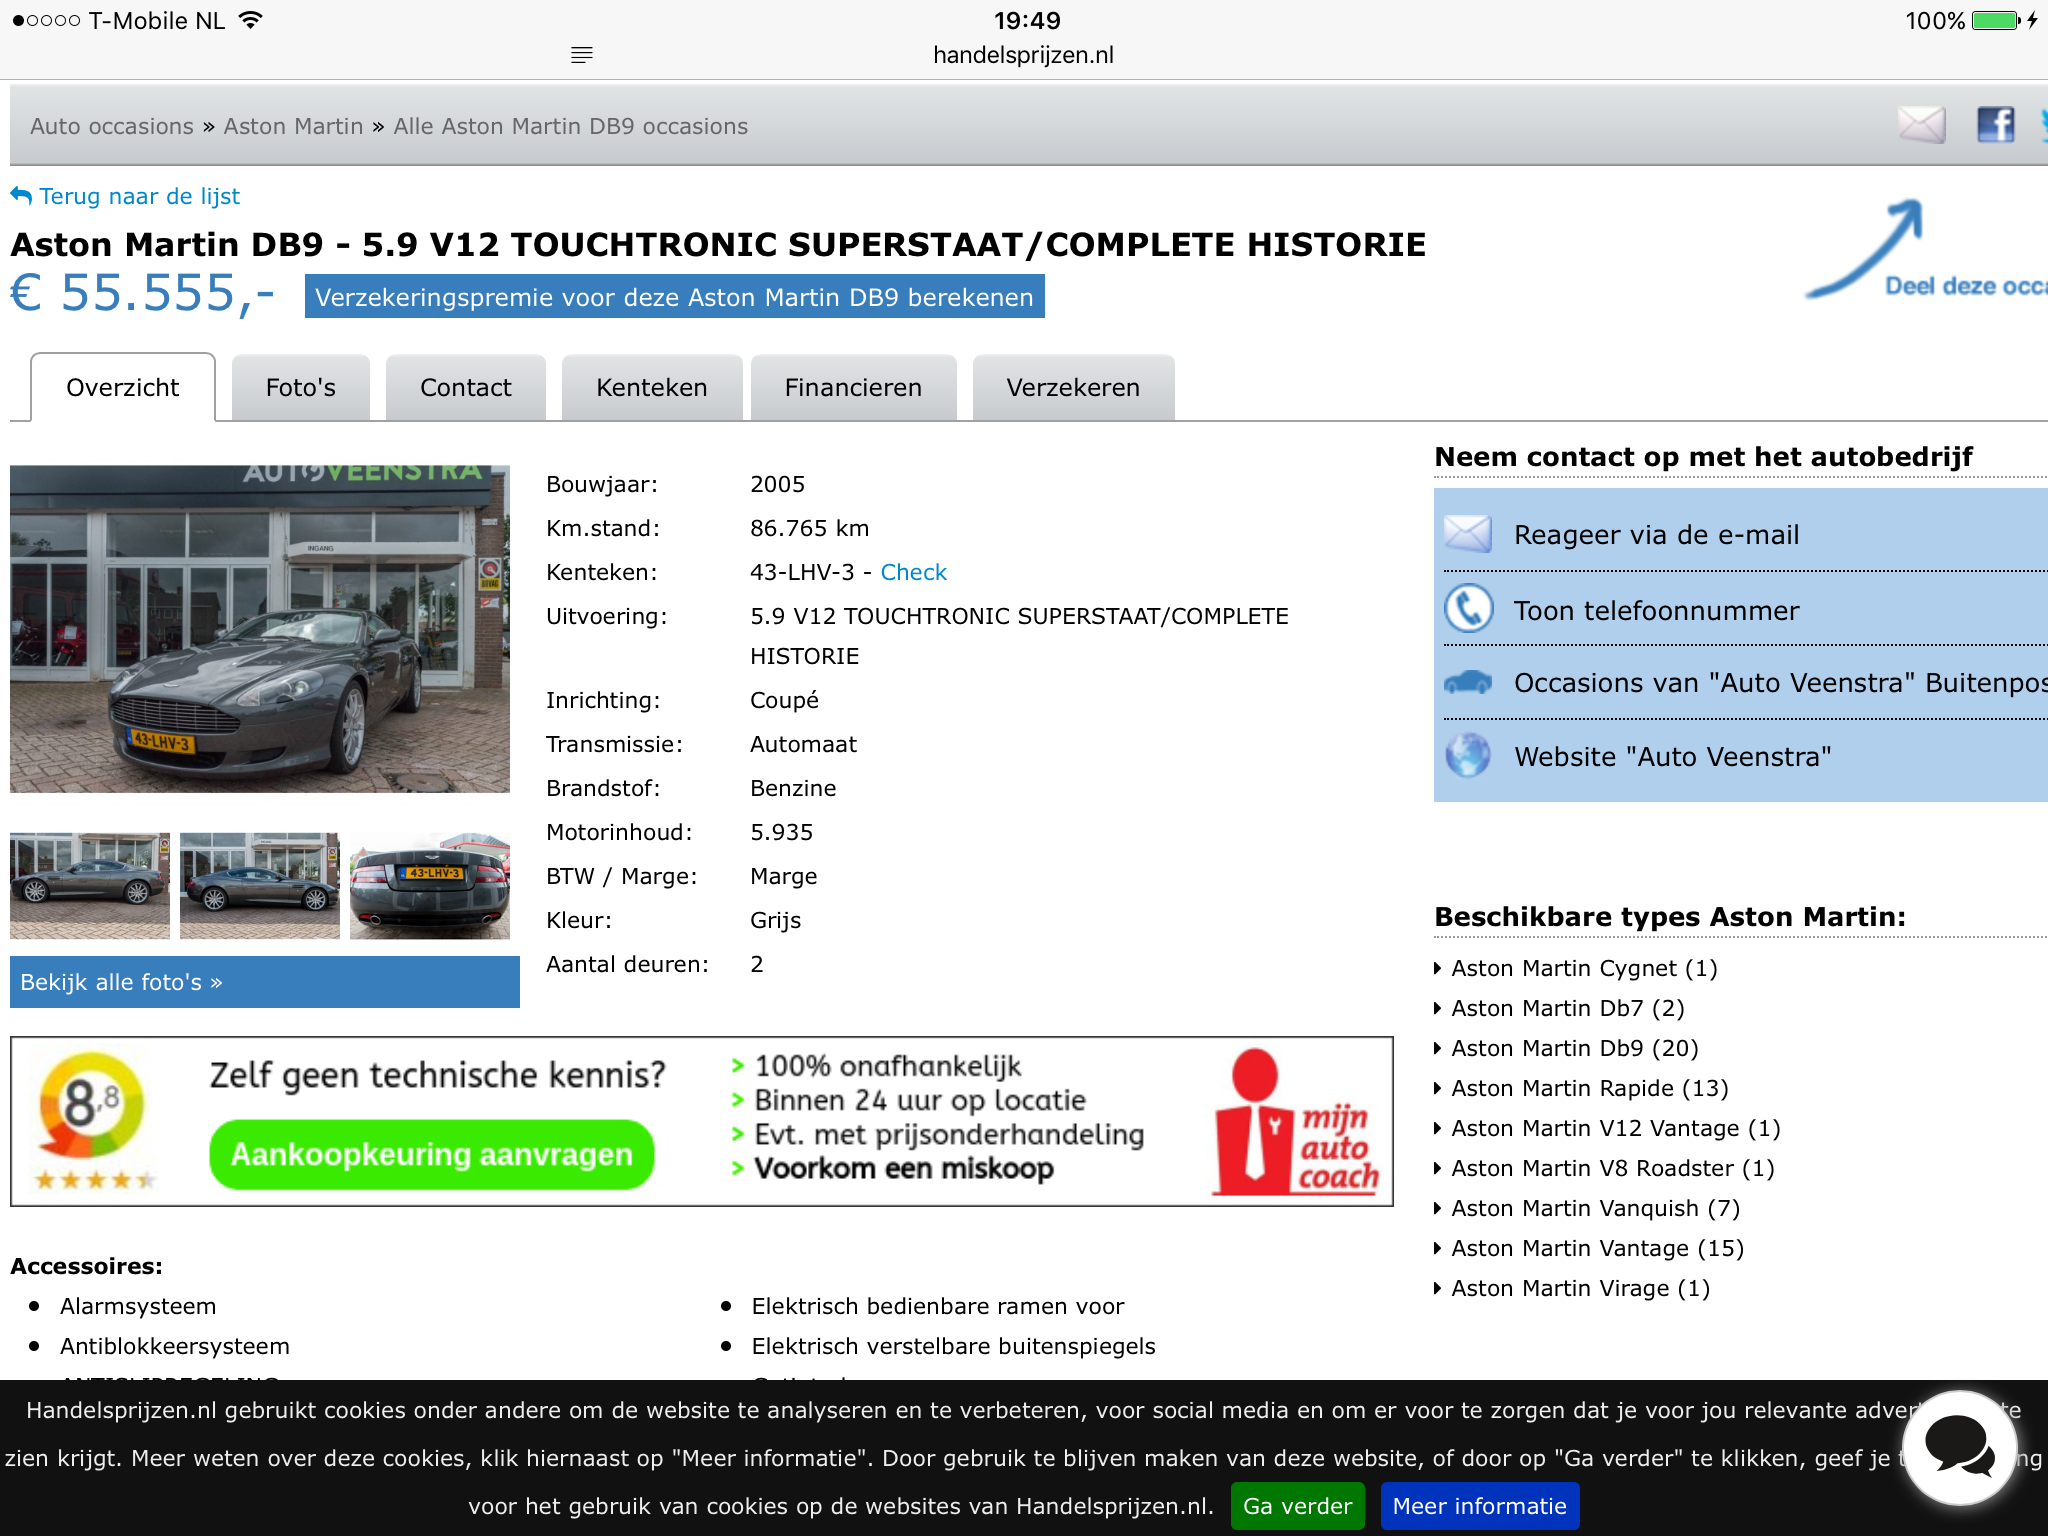Viewport: 2048px width, 1536px height.
Task: Click the Check link beside kenteken
Action: (913, 572)
